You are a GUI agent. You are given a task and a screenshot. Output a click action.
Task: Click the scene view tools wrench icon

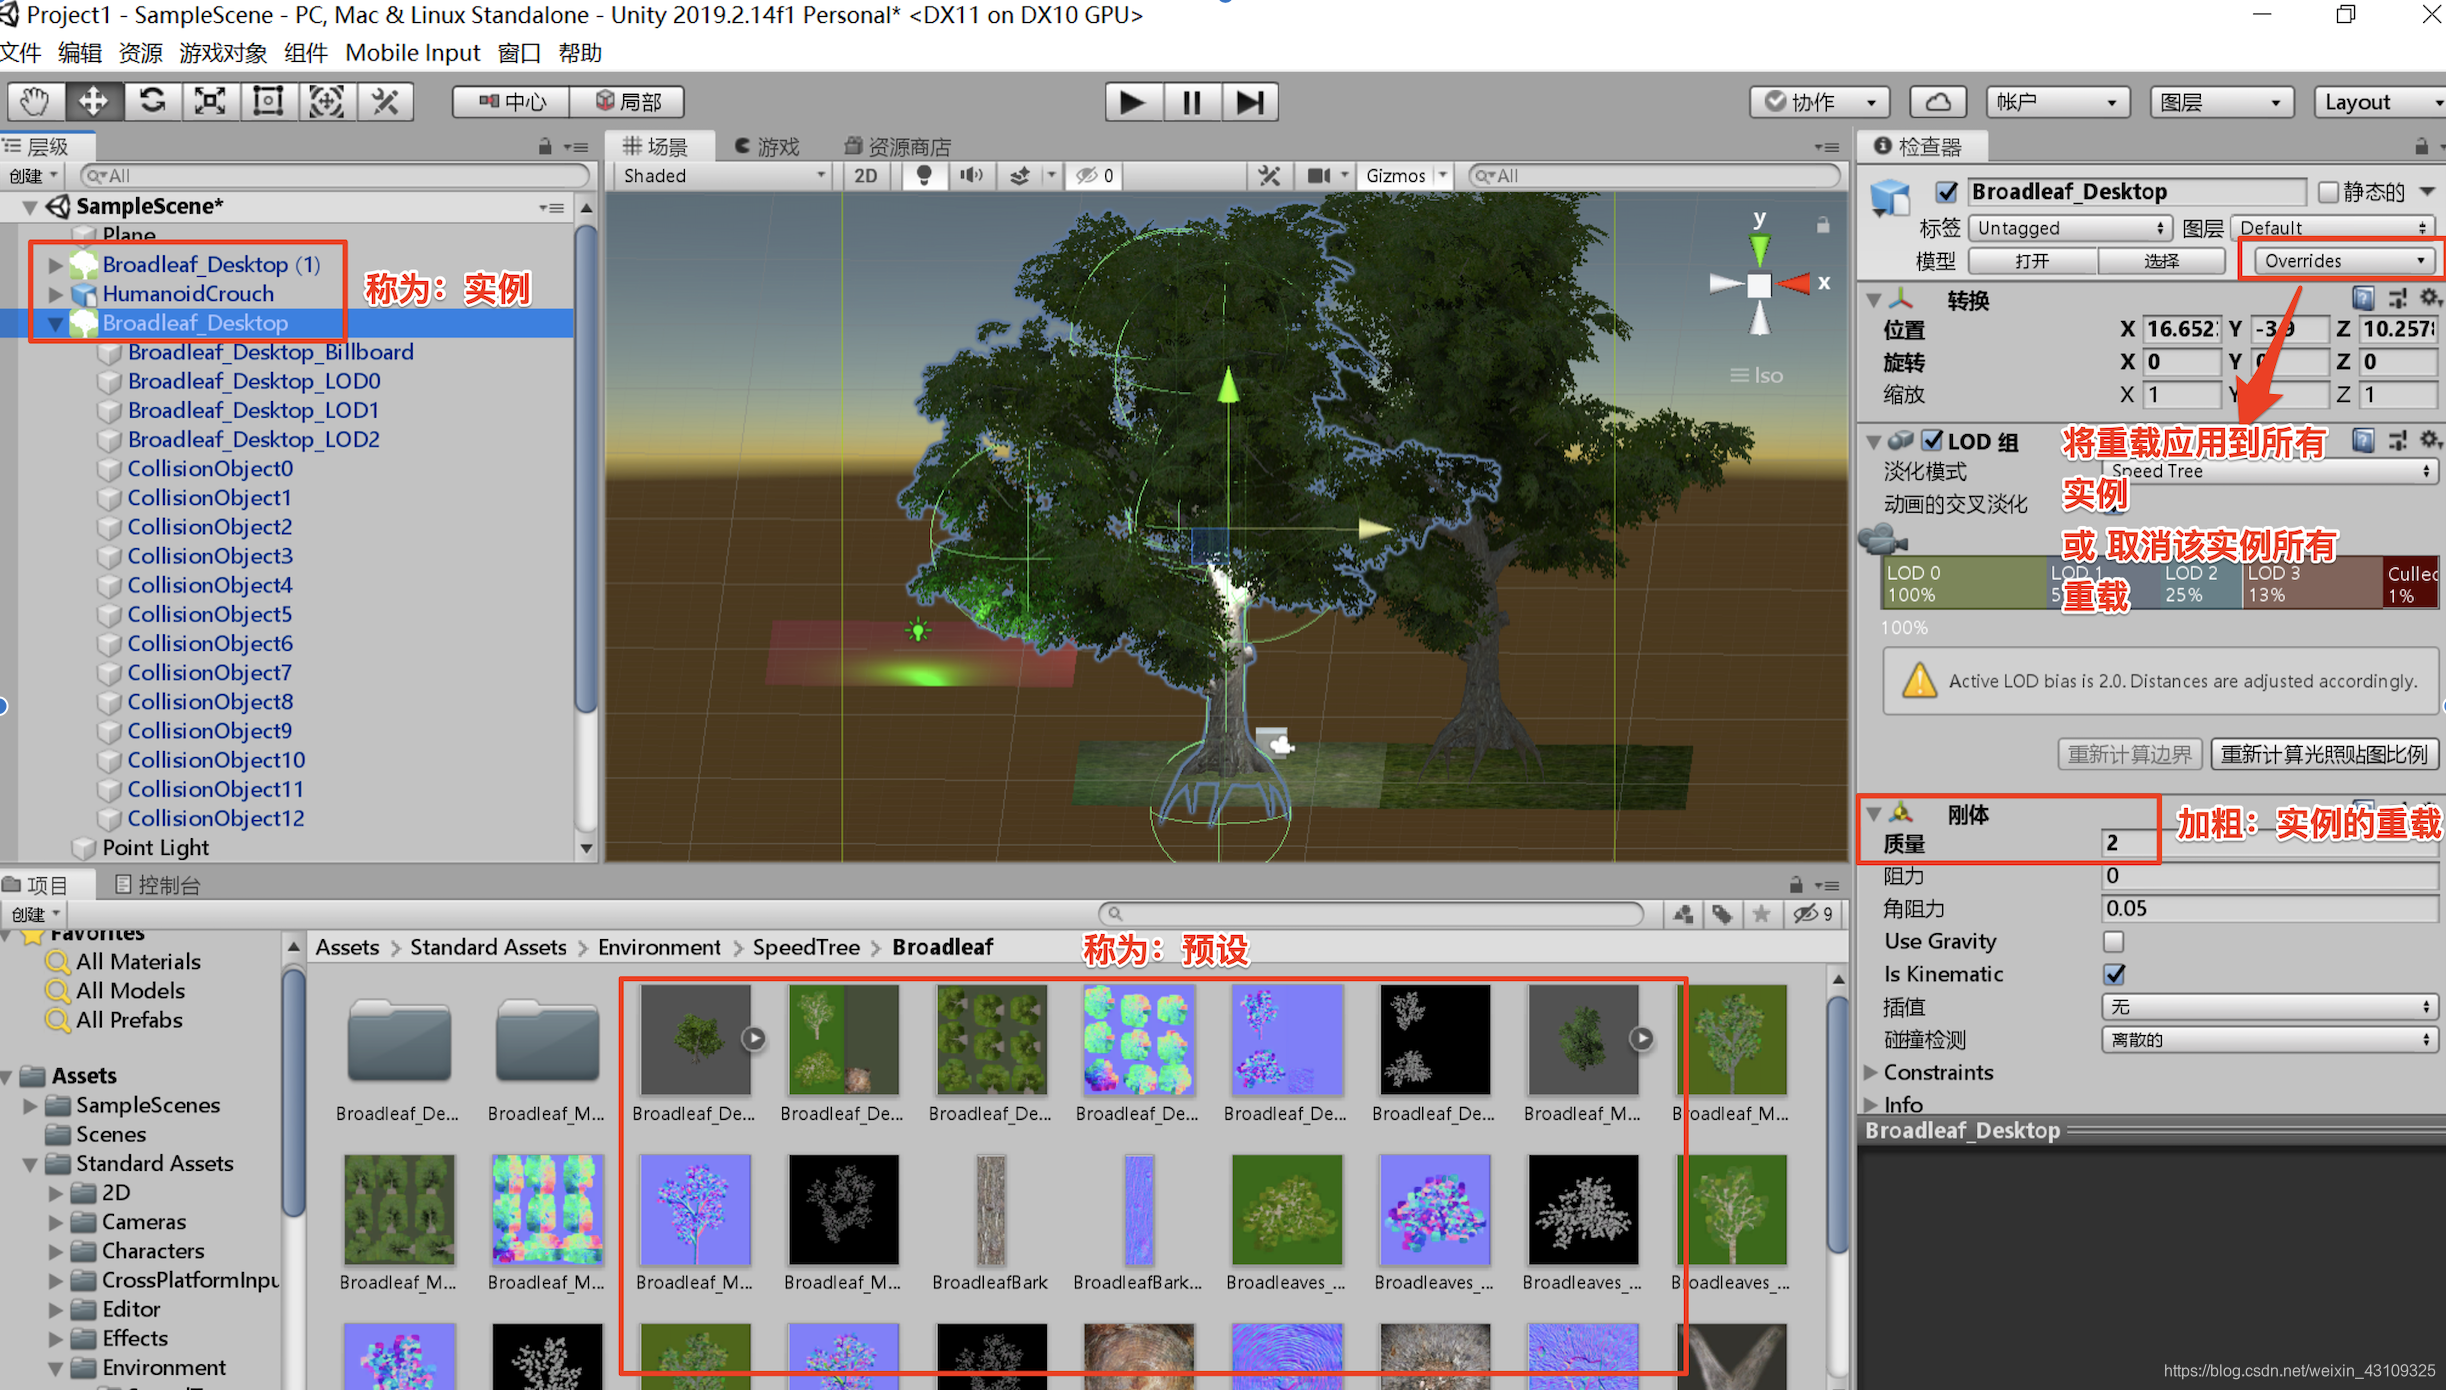(x=1269, y=176)
